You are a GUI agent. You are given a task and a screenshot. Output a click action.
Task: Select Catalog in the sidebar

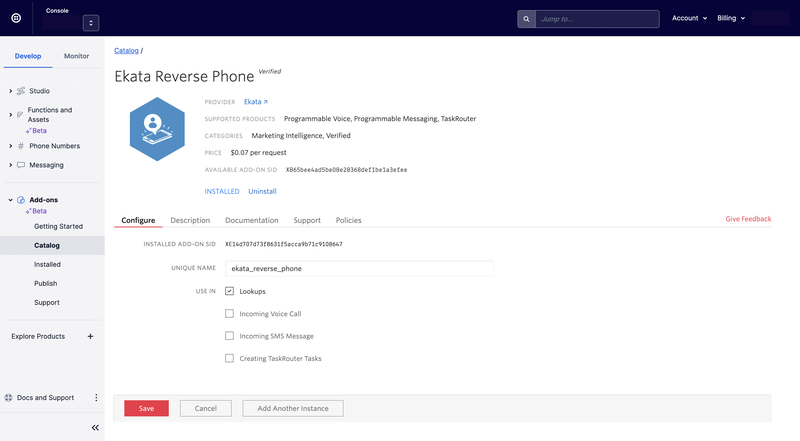pyautogui.click(x=52, y=246)
